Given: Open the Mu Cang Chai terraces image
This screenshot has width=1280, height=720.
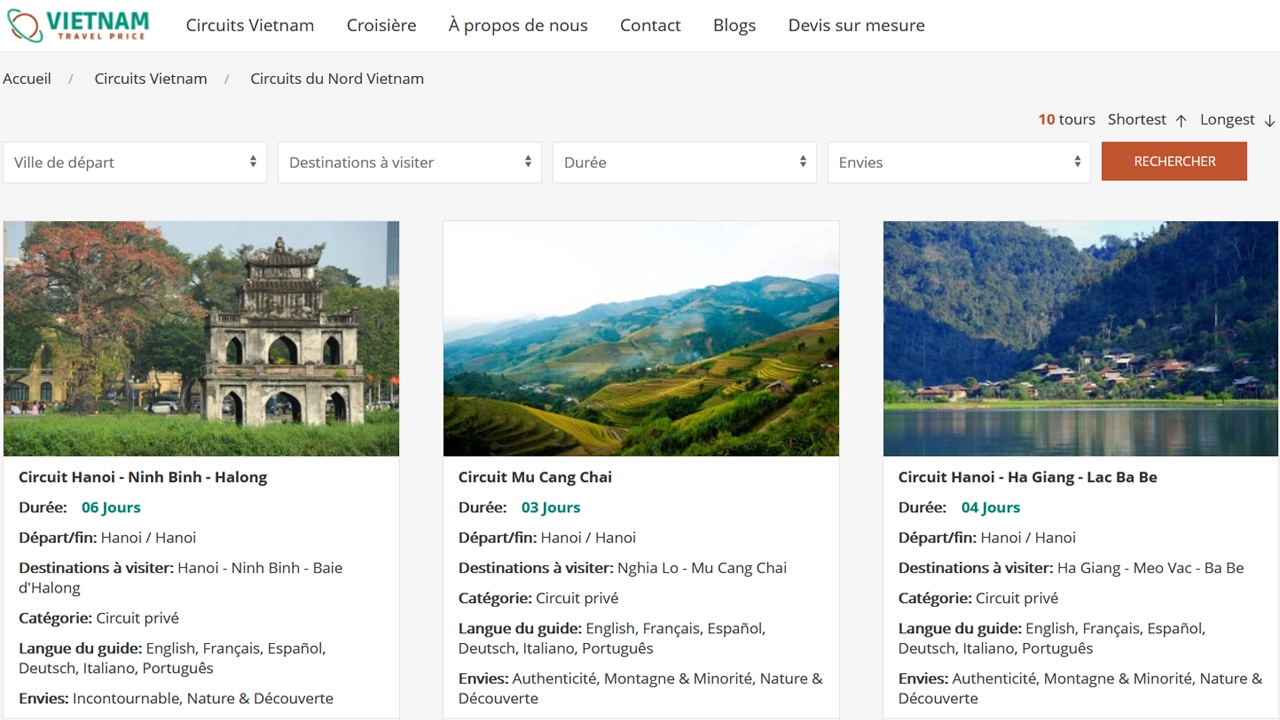Looking at the screenshot, I should click(x=641, y=338).
